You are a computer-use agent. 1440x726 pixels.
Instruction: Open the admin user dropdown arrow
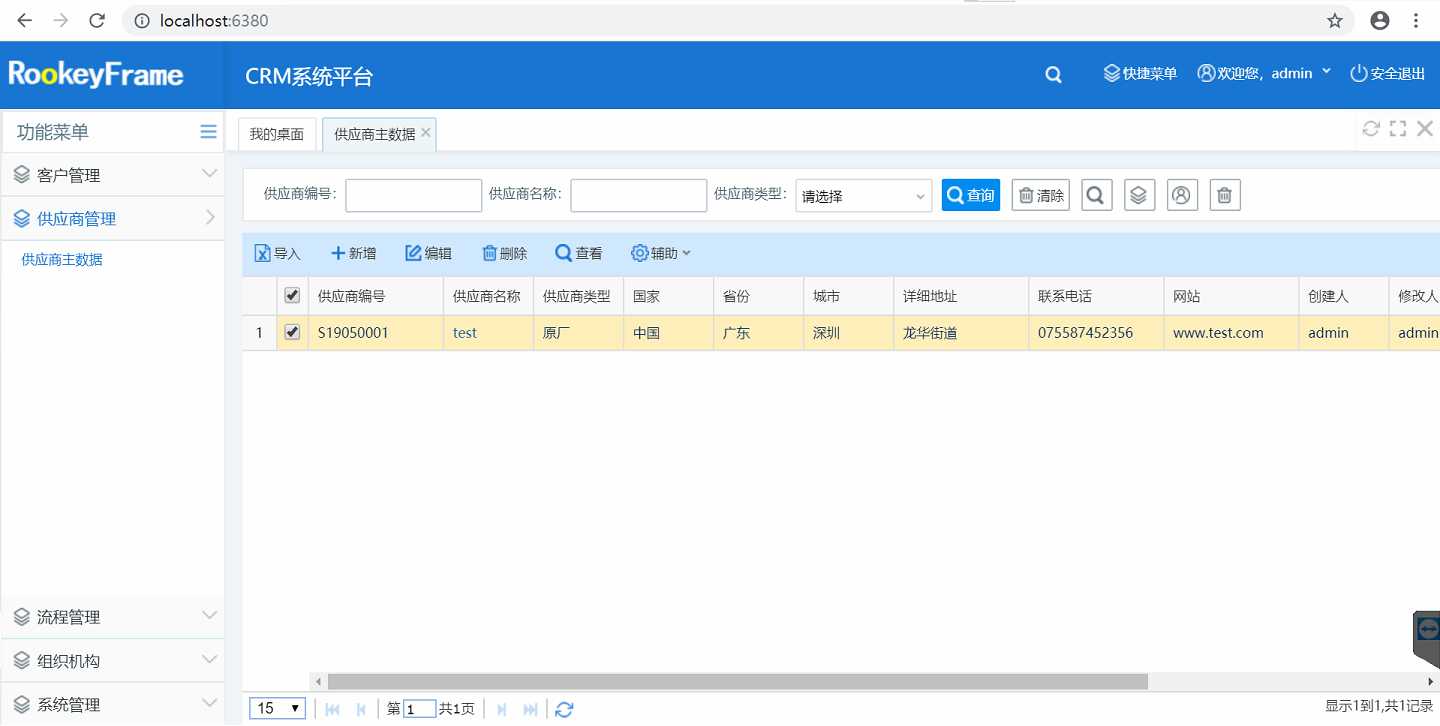point(1326,71)
